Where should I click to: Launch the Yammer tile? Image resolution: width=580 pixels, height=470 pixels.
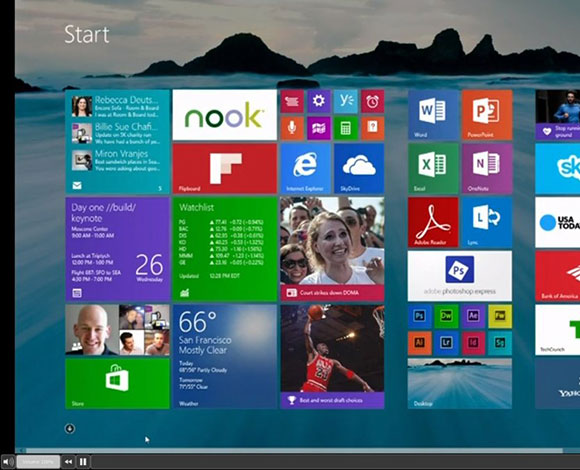(345, 101)
